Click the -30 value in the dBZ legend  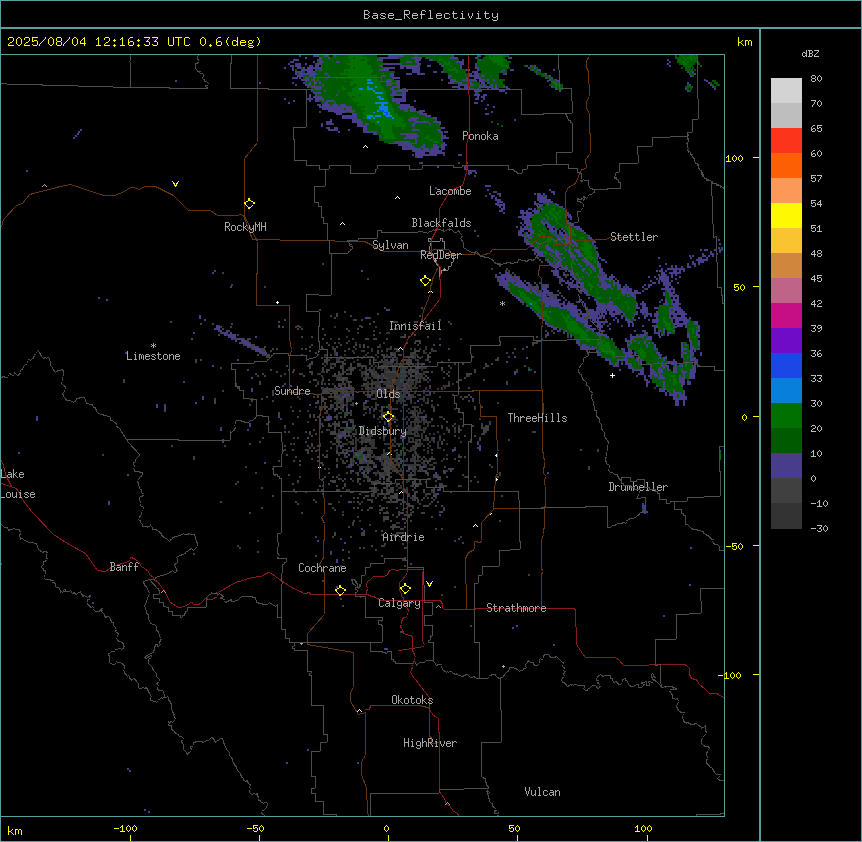click(820, 528)
